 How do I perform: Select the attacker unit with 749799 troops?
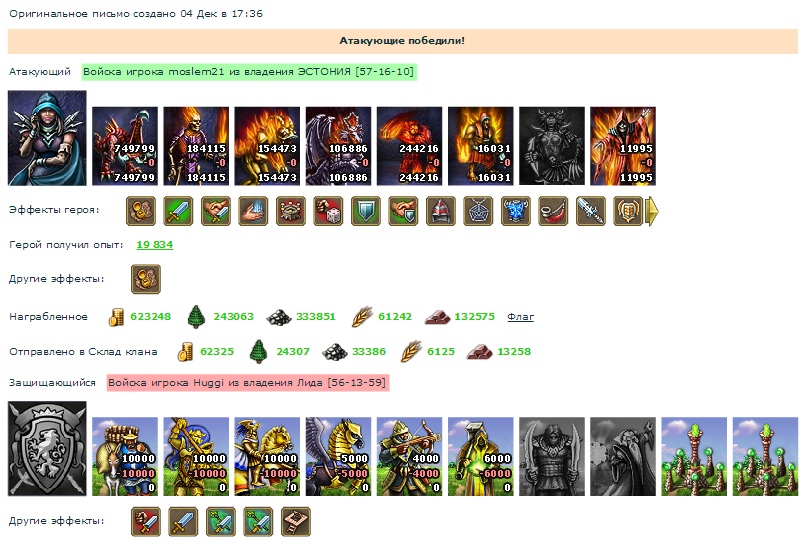point(125,146)
